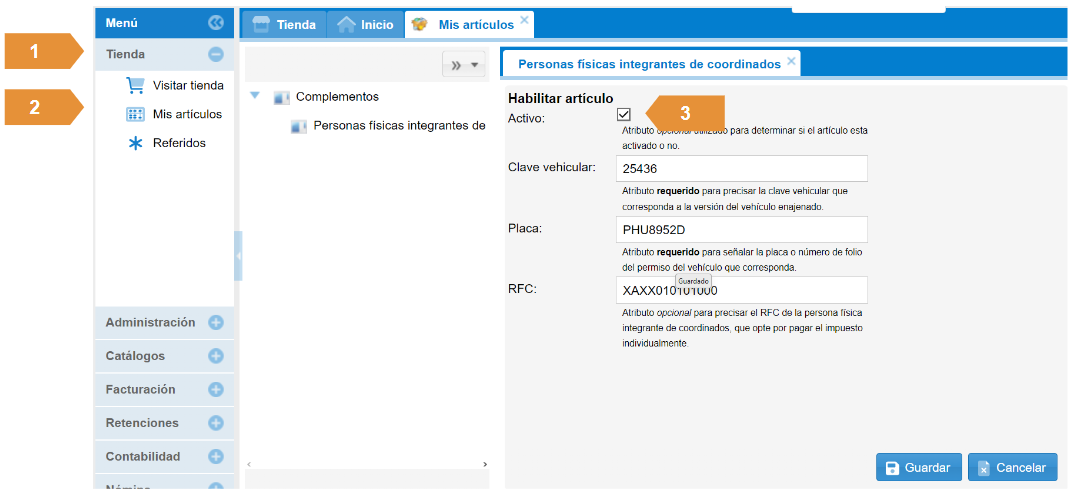The image size is (1071, 494).
Task: Uncheck the Activo checkbox
Action: (624, 114)
